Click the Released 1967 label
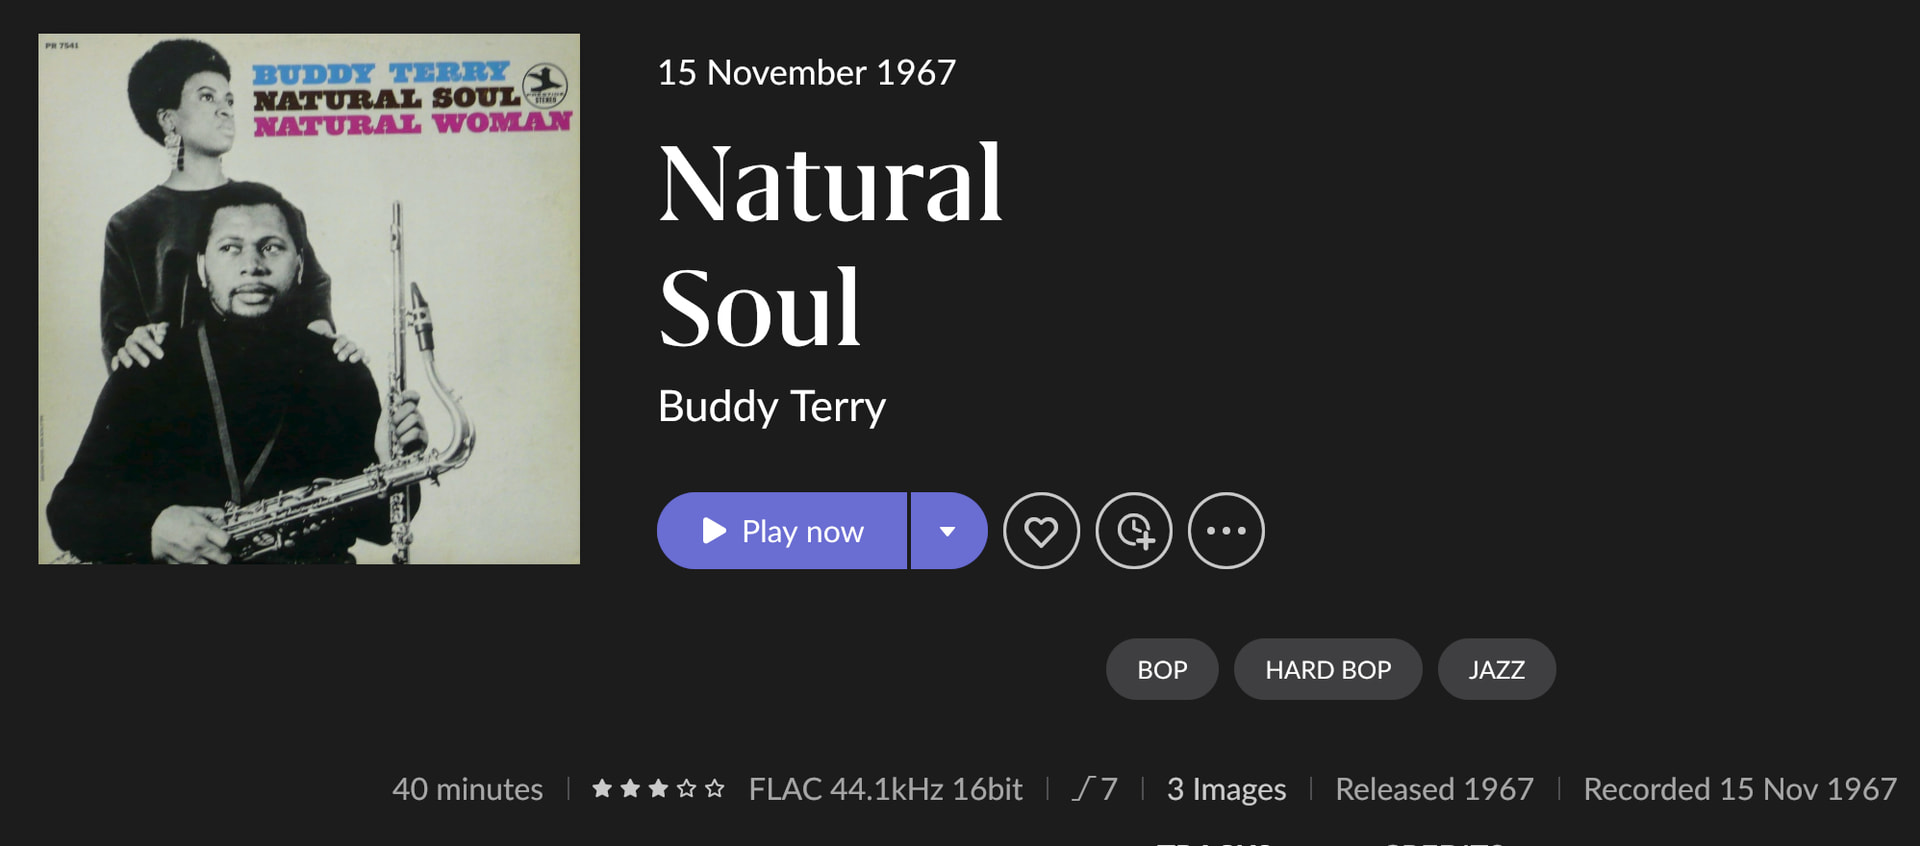This screenshot has height=846, width=1920. (1434, 789)
